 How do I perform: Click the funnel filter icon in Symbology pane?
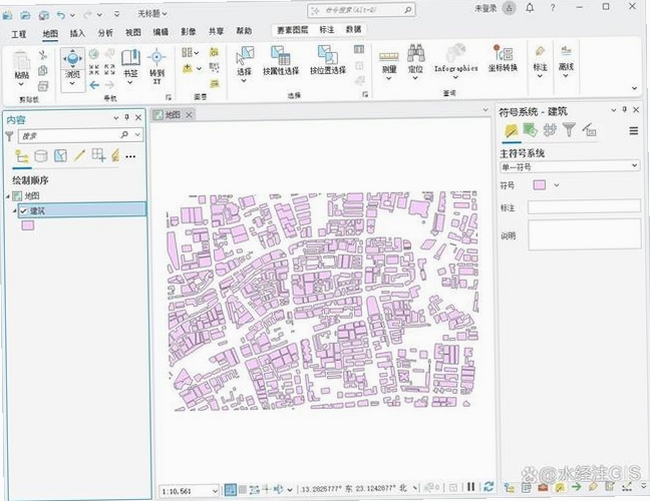(569, 130)
